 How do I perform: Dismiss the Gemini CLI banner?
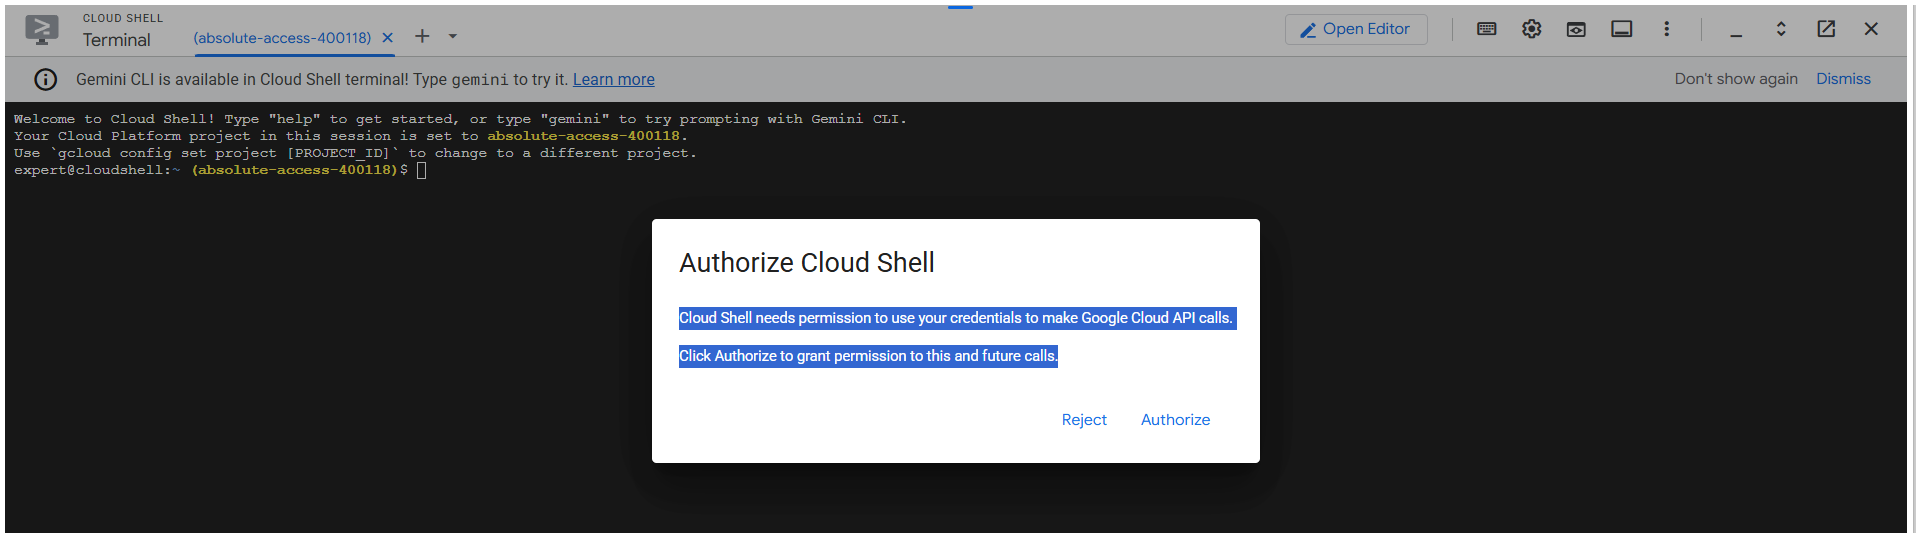tap(1843, 79)
